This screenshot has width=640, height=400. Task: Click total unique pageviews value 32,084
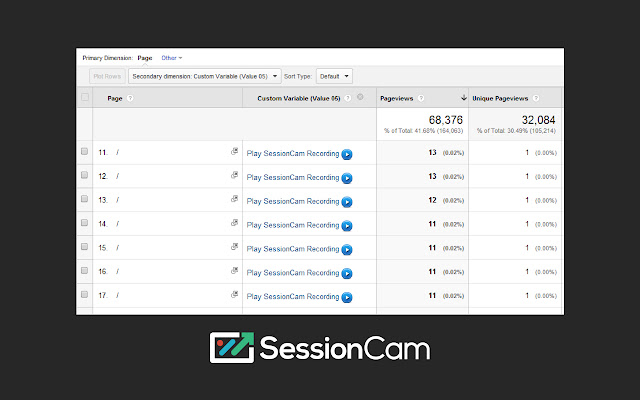pyautogui.click(x=538, y=120)
